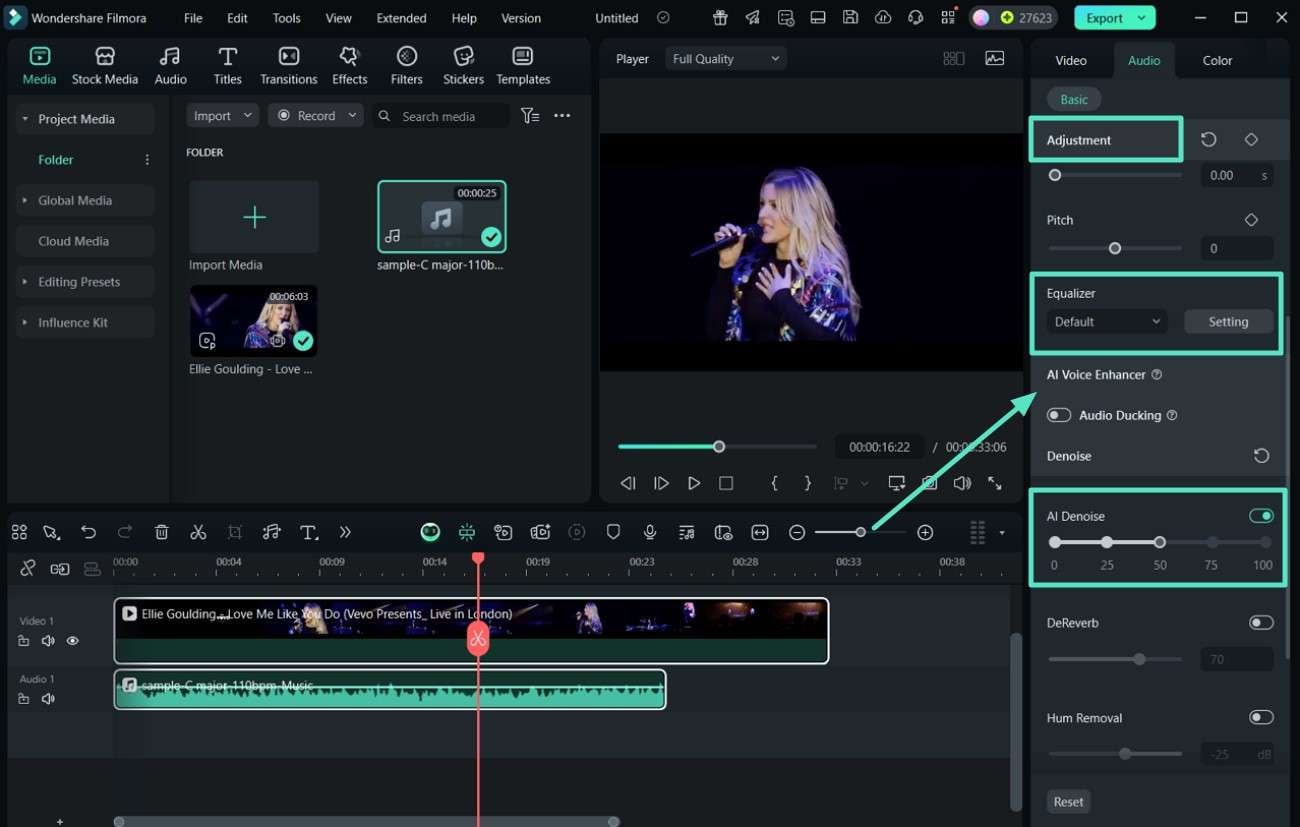This screenshot has width=1300, height=827.
Task: Add text with the T tool
Action: click(309, 532)
